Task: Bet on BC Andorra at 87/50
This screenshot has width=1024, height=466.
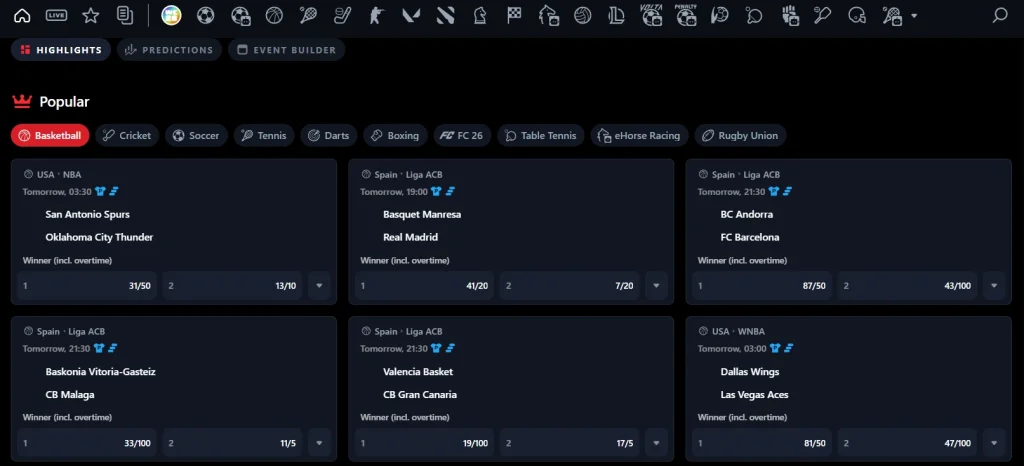Action: click(x=762, y=286)
